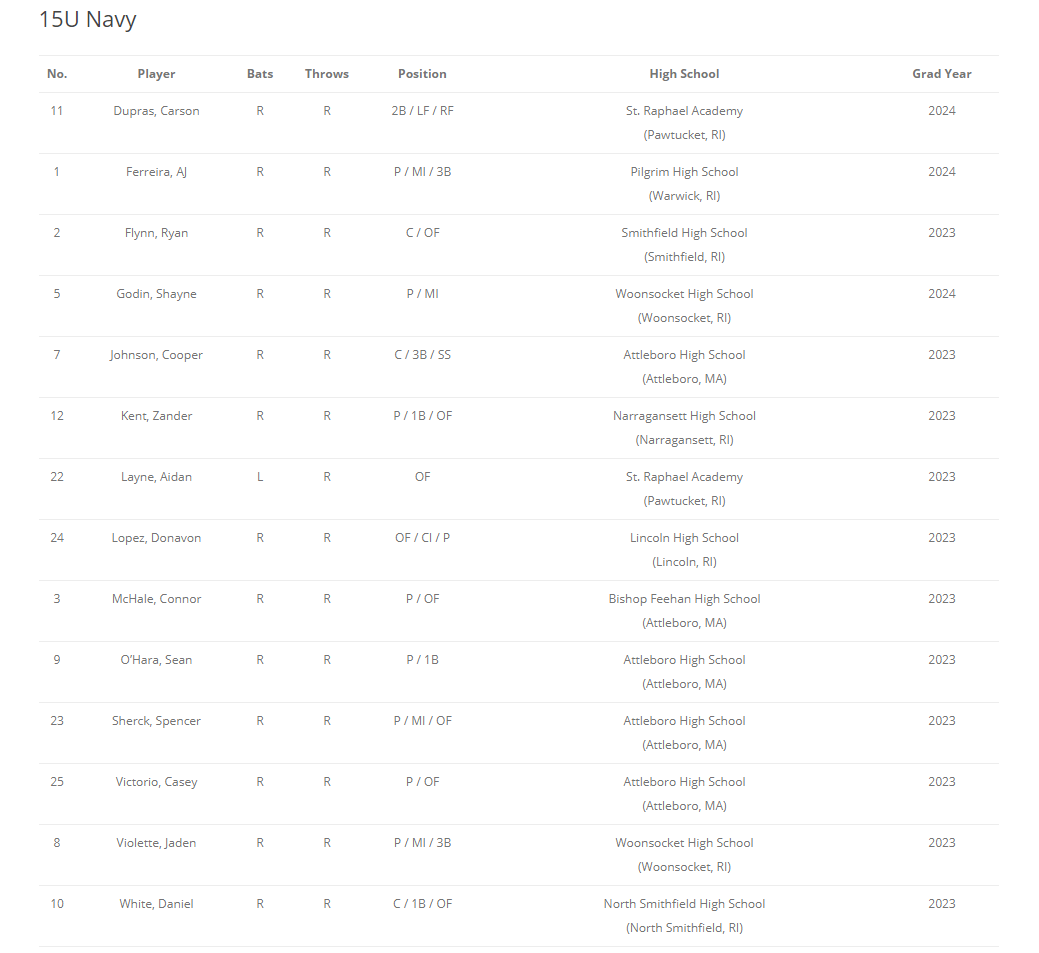Click the Bats column header
The height and width of the screenshot is (953, 1039).
click(x=260, y=74)
